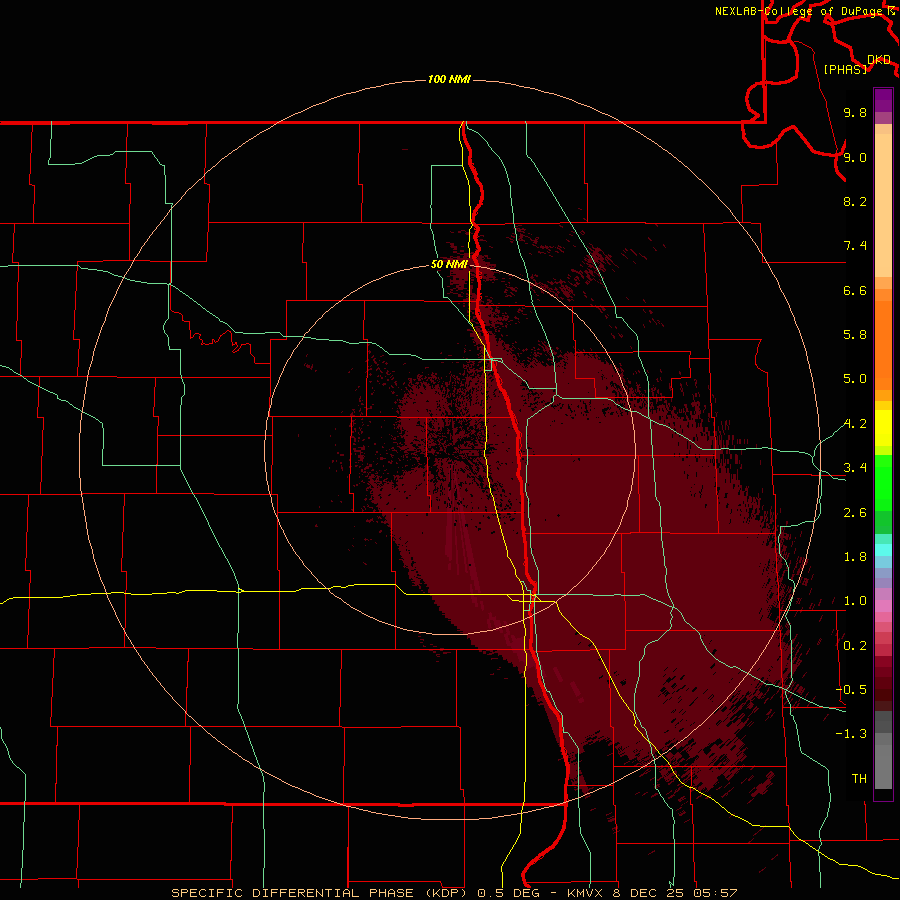Click the 8 DEC 25 date text
The width and height of the screenshot is (900, 900).
(650, 893)
